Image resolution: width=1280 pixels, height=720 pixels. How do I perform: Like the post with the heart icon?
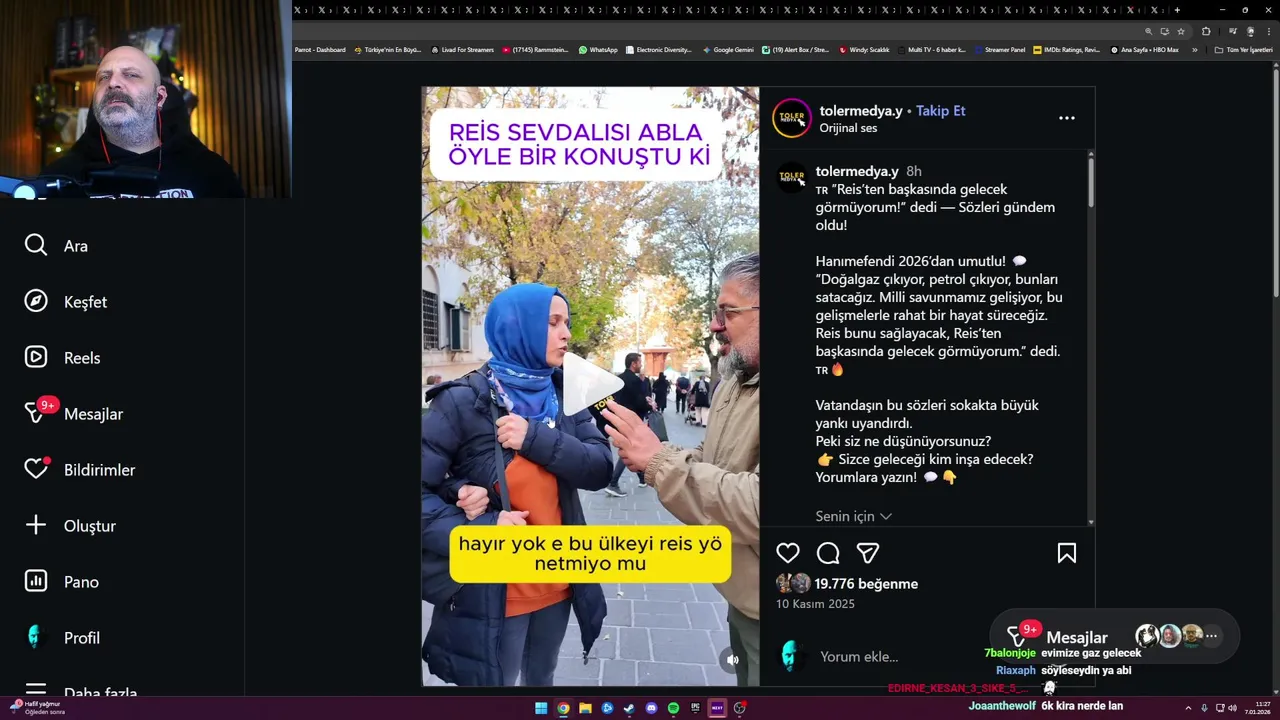pos(788,553)
